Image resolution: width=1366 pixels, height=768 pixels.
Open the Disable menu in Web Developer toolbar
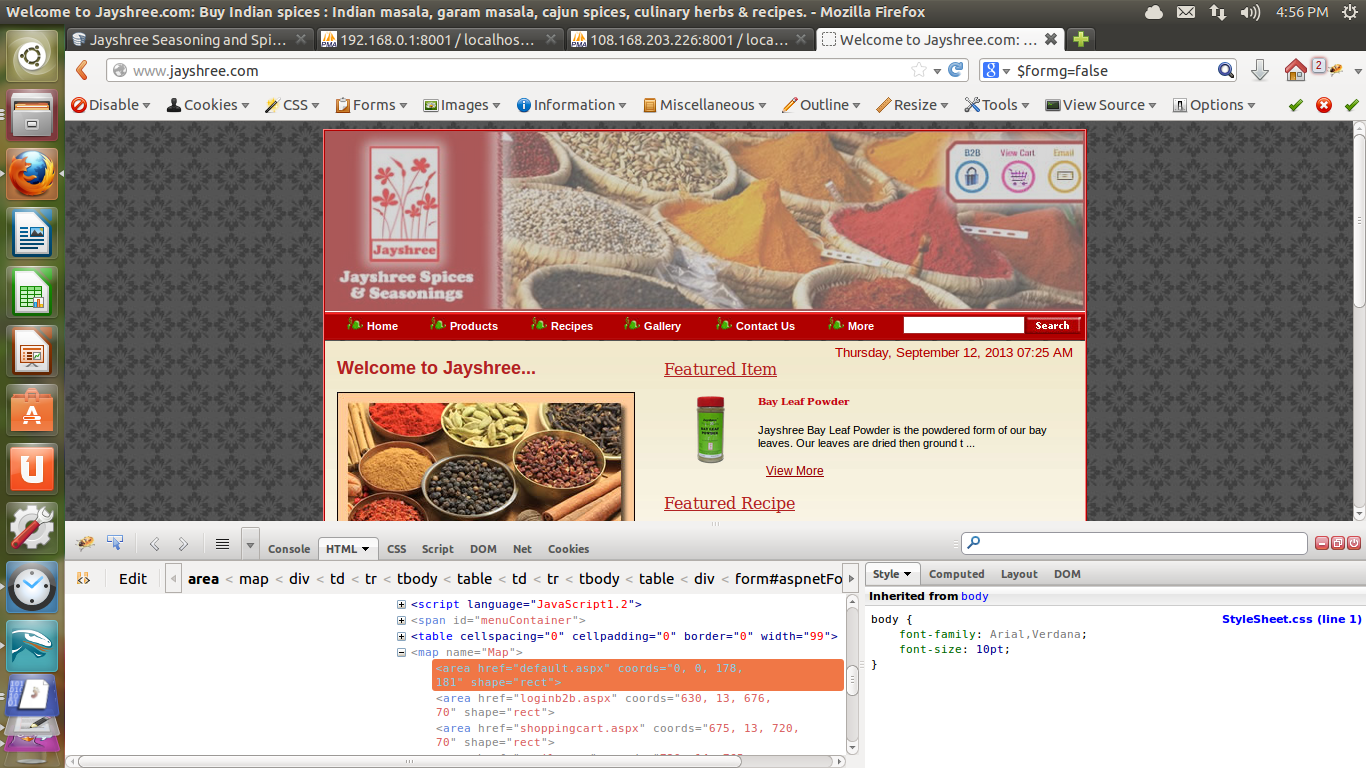pyautogui.click(x=110, y=105)
